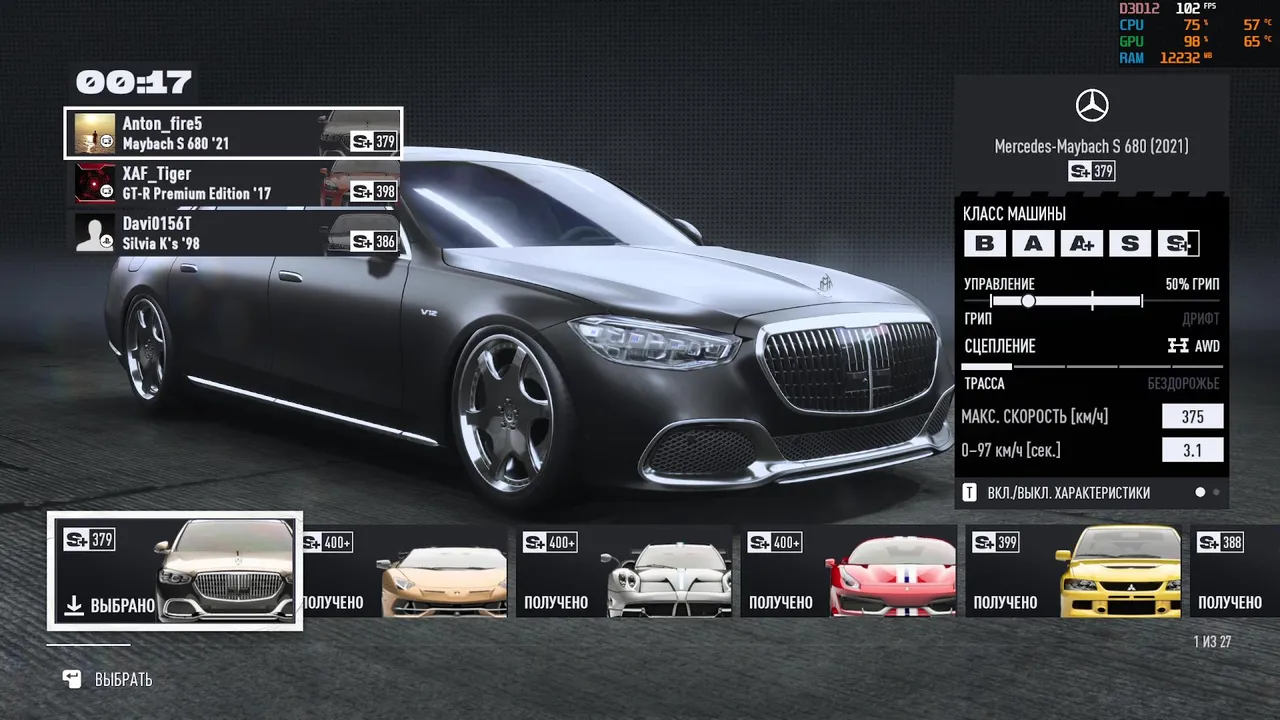Click the RAM usage overlay line
Viewport: 1280px width, 720px height.
[1166, 58]
